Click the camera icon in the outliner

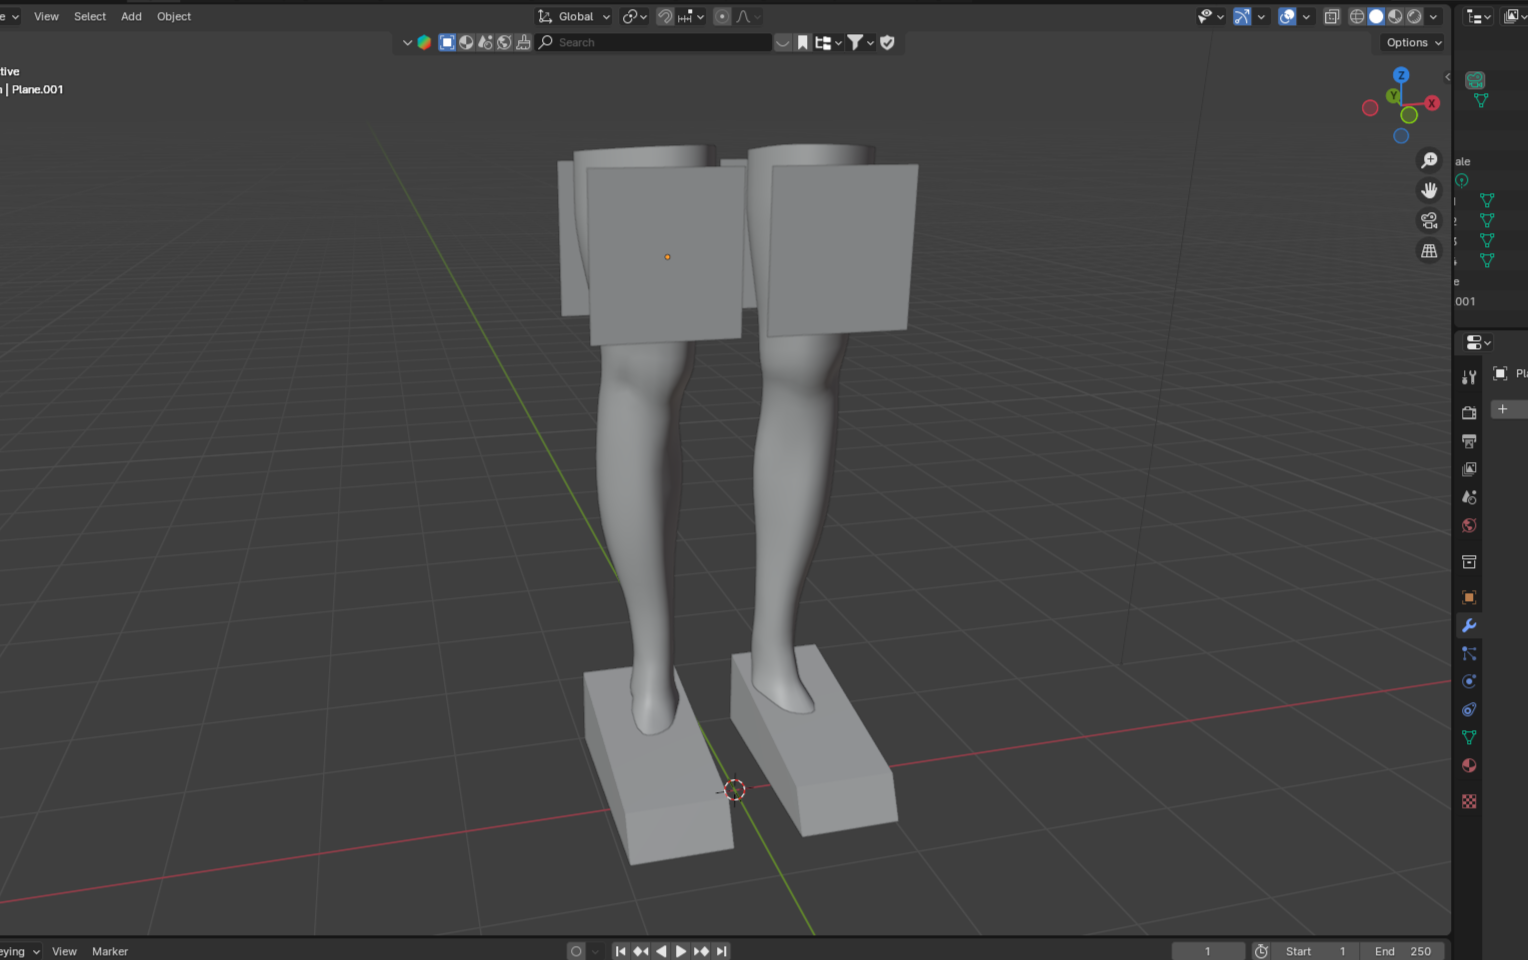[x=1475, y=80]
